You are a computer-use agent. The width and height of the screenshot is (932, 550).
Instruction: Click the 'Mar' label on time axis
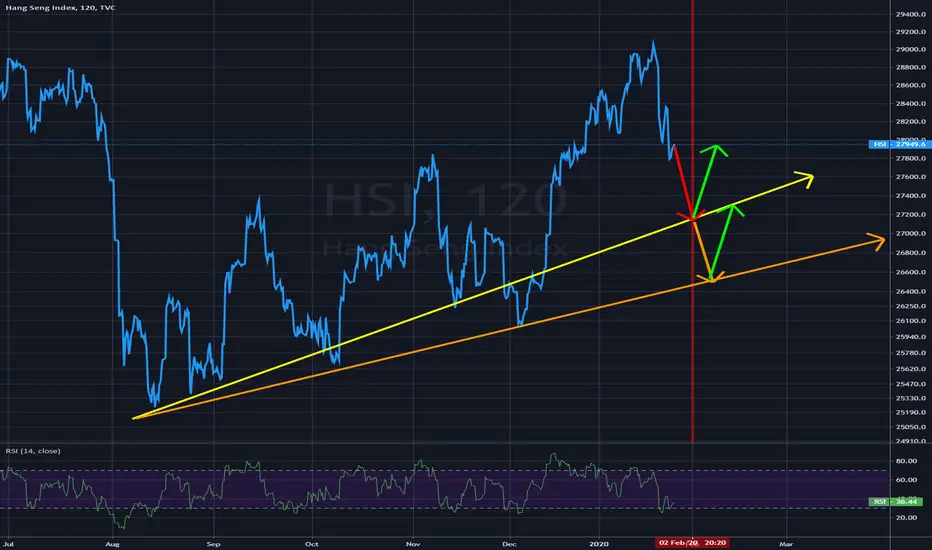(786, 543)
